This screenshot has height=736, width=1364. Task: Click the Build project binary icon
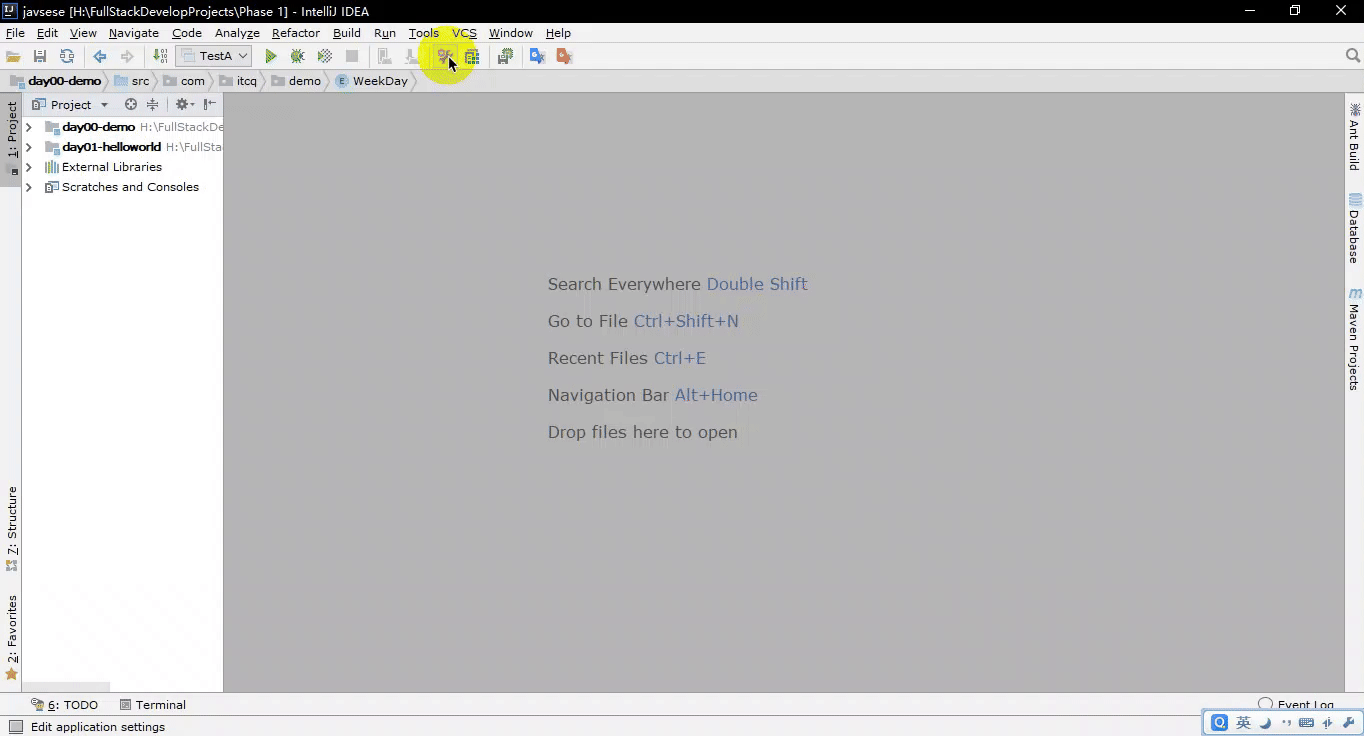(160, 57)
